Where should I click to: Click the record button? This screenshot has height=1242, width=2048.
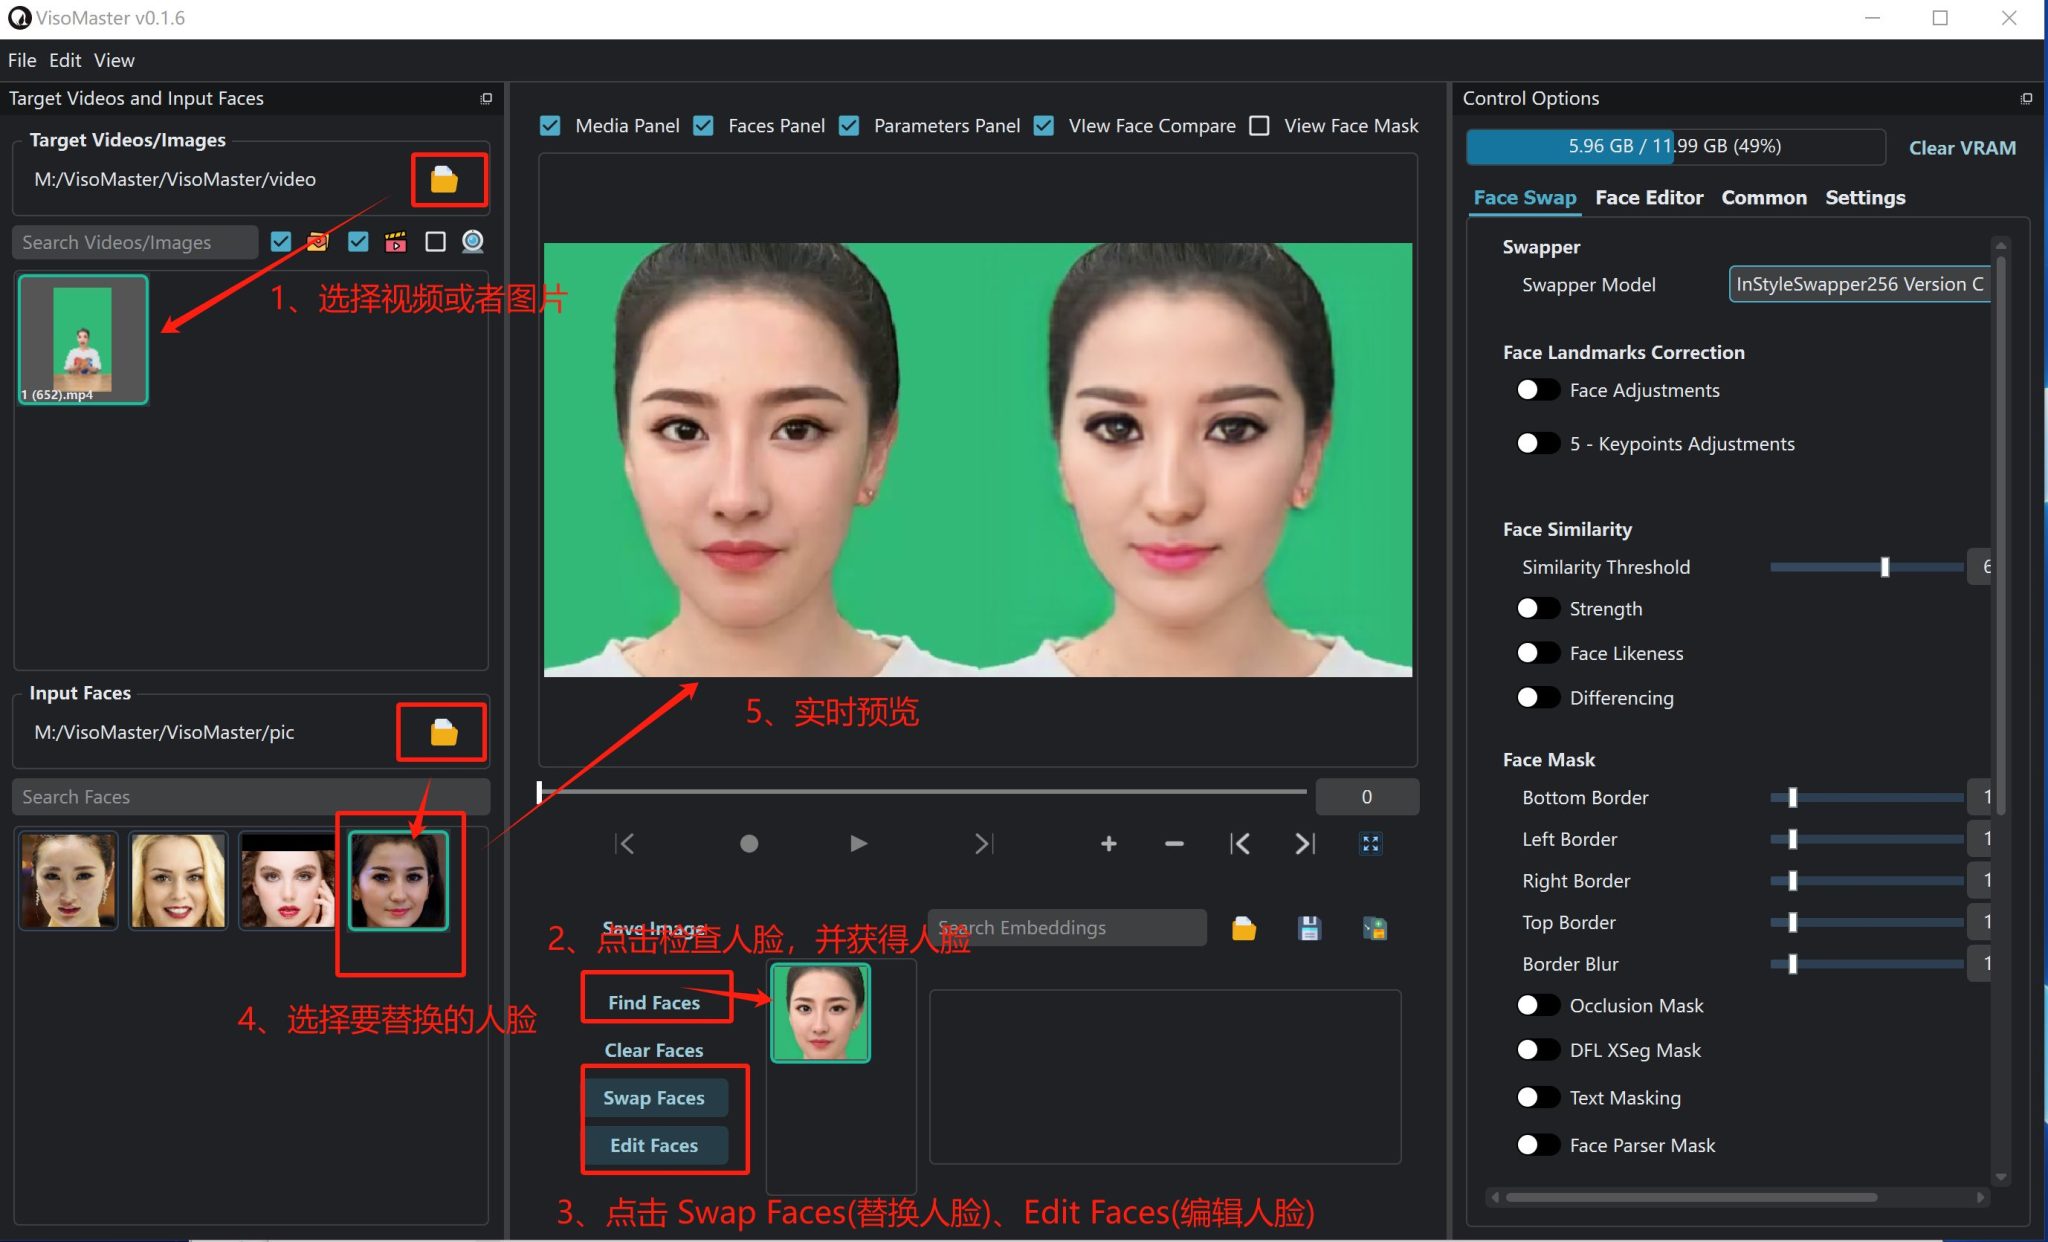tap(749, 844)
